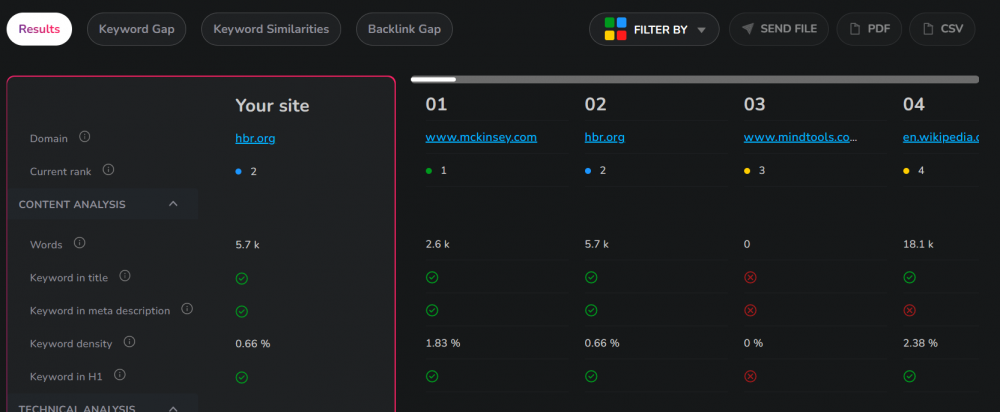The height and width of the screenshot is (412, 1000).
Task: Click wikipedia Keyword in title checkmark
Action: coord(910,277)
